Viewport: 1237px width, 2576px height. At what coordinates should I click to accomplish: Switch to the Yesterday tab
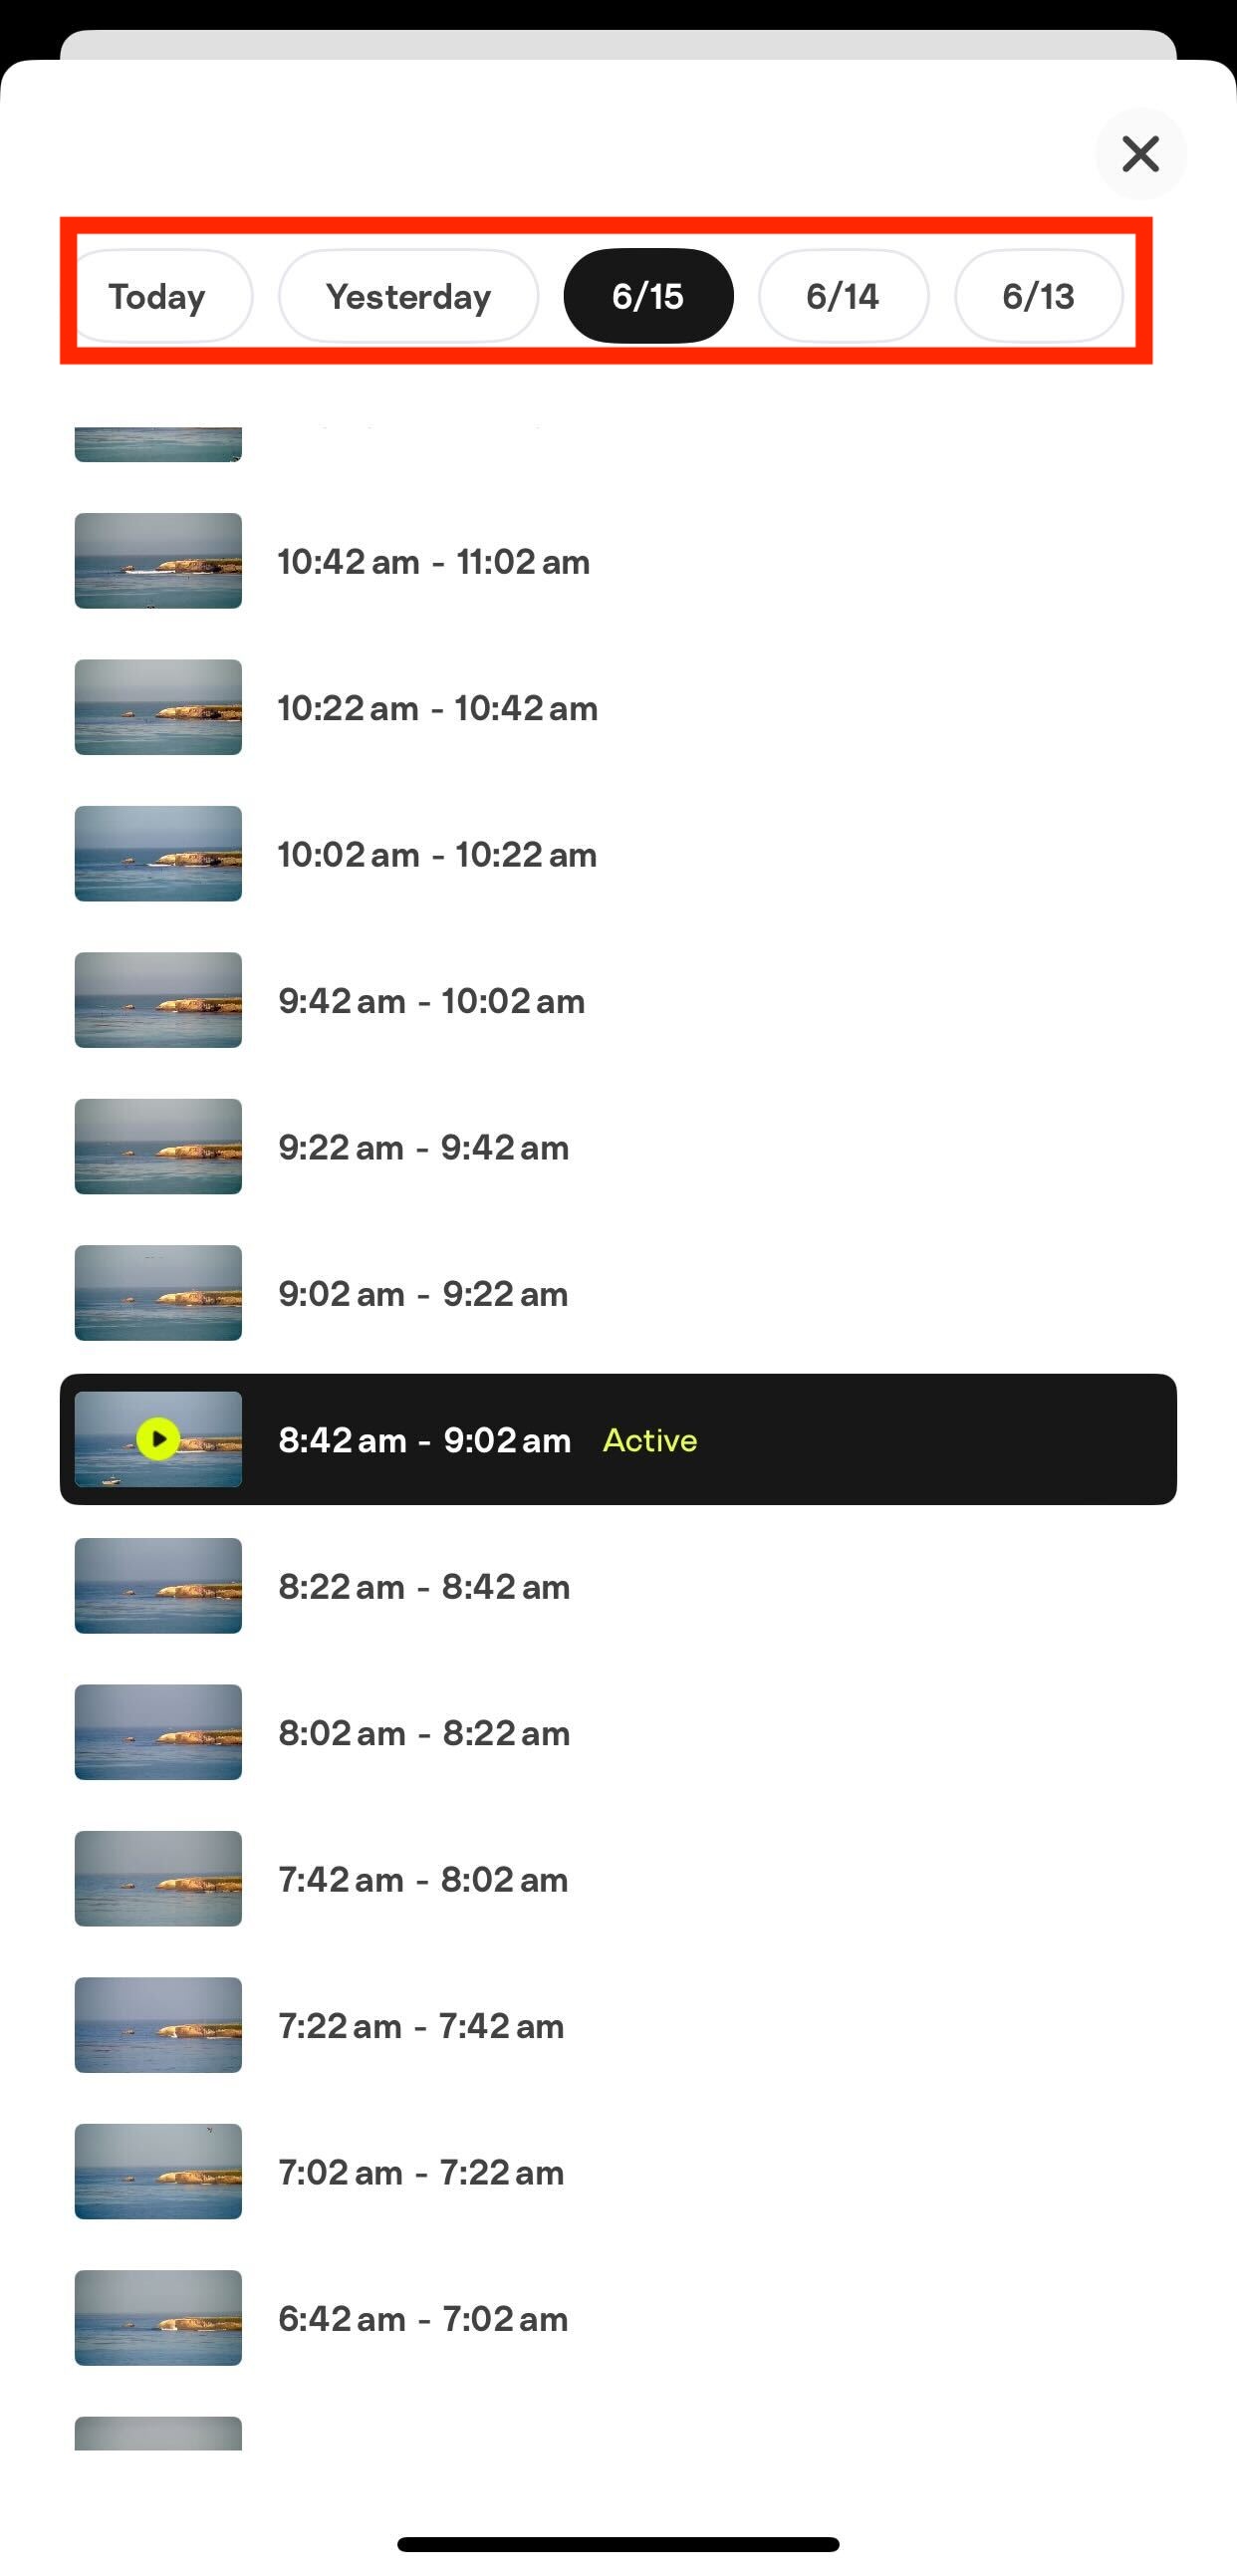pyautogui.click(x=408, y=296)
